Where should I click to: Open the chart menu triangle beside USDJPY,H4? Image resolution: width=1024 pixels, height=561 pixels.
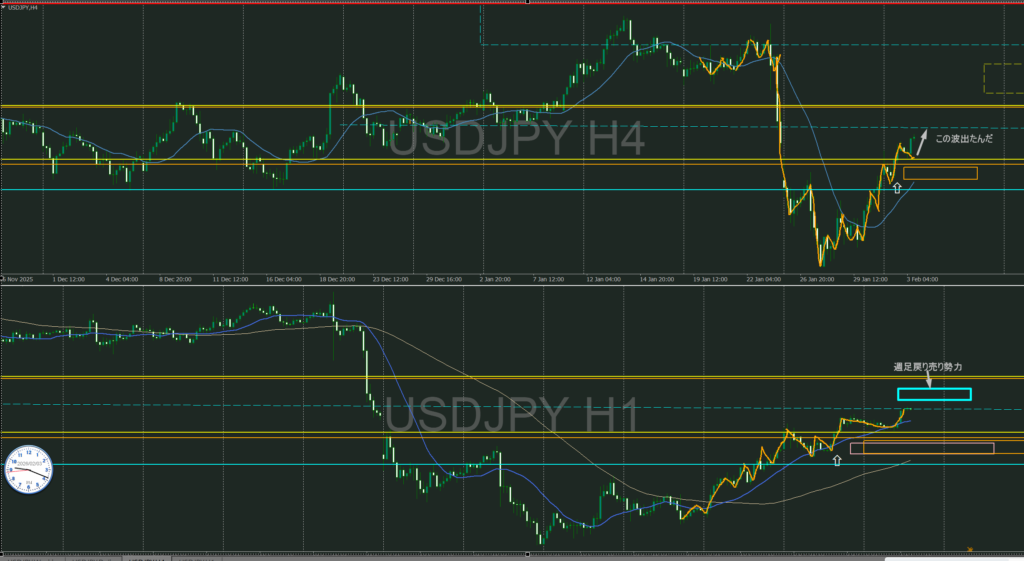(x=3, y=8)
